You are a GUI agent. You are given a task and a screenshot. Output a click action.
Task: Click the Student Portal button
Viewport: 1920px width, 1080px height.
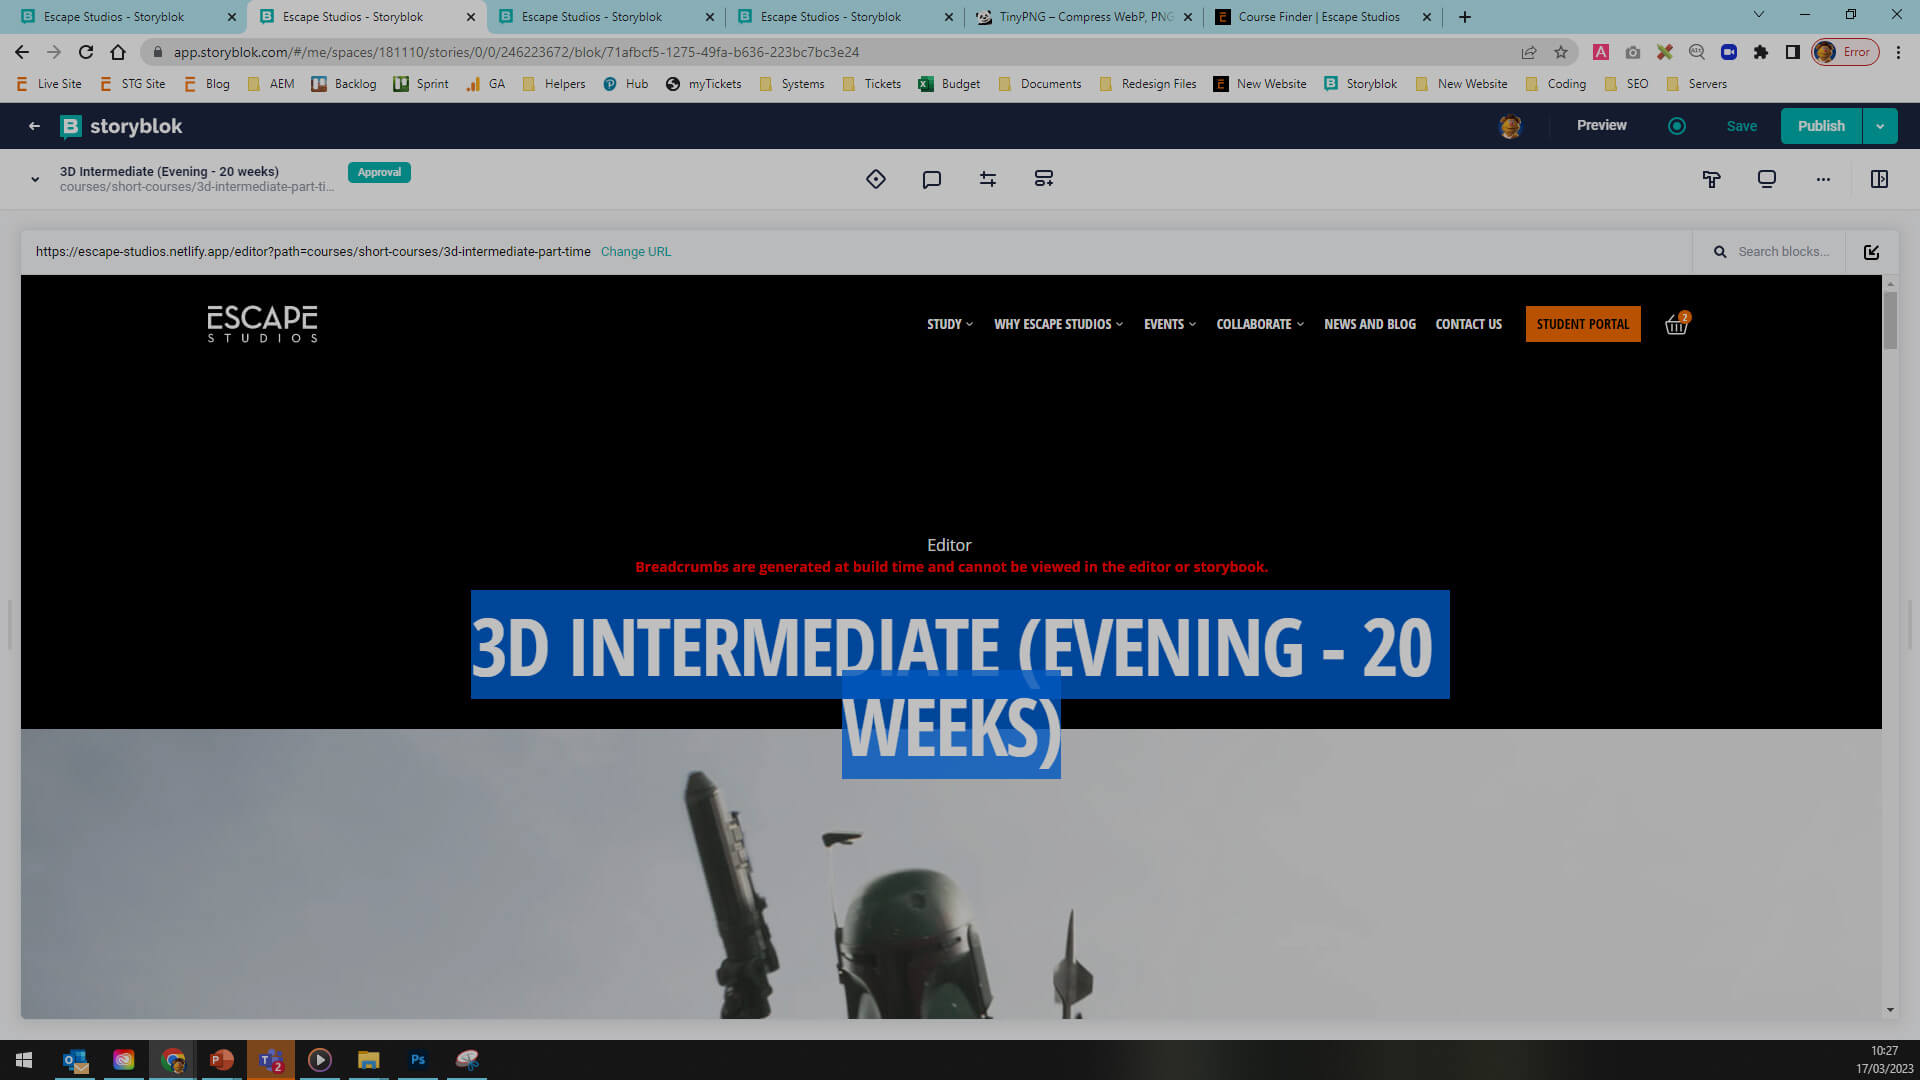[x=1583, y=324]
